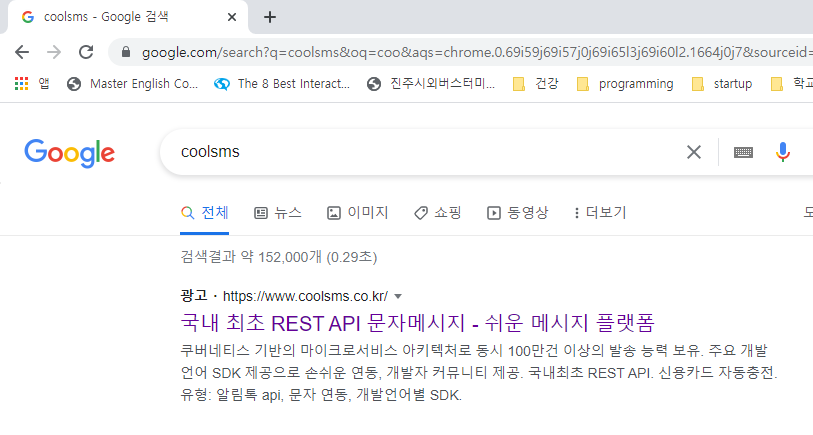Image resolution: width=813 pixels, height=435 pixels.
Task: Open The 8 Best Interact... bookmark
Action: point(282,83)
